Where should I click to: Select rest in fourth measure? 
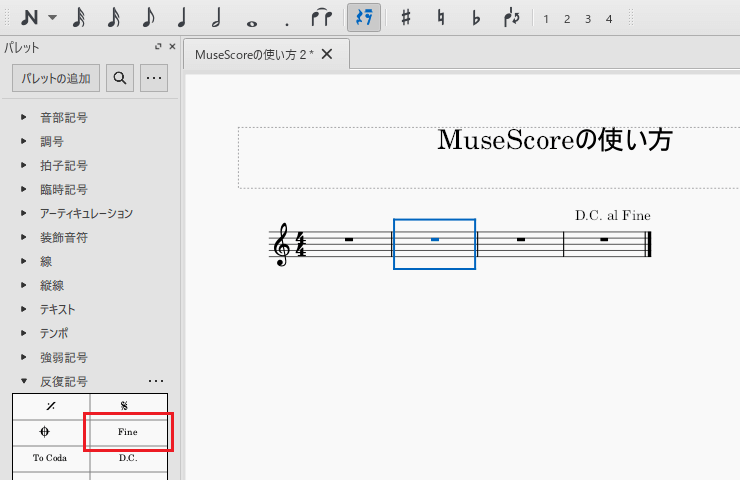(x=604, y=240)
